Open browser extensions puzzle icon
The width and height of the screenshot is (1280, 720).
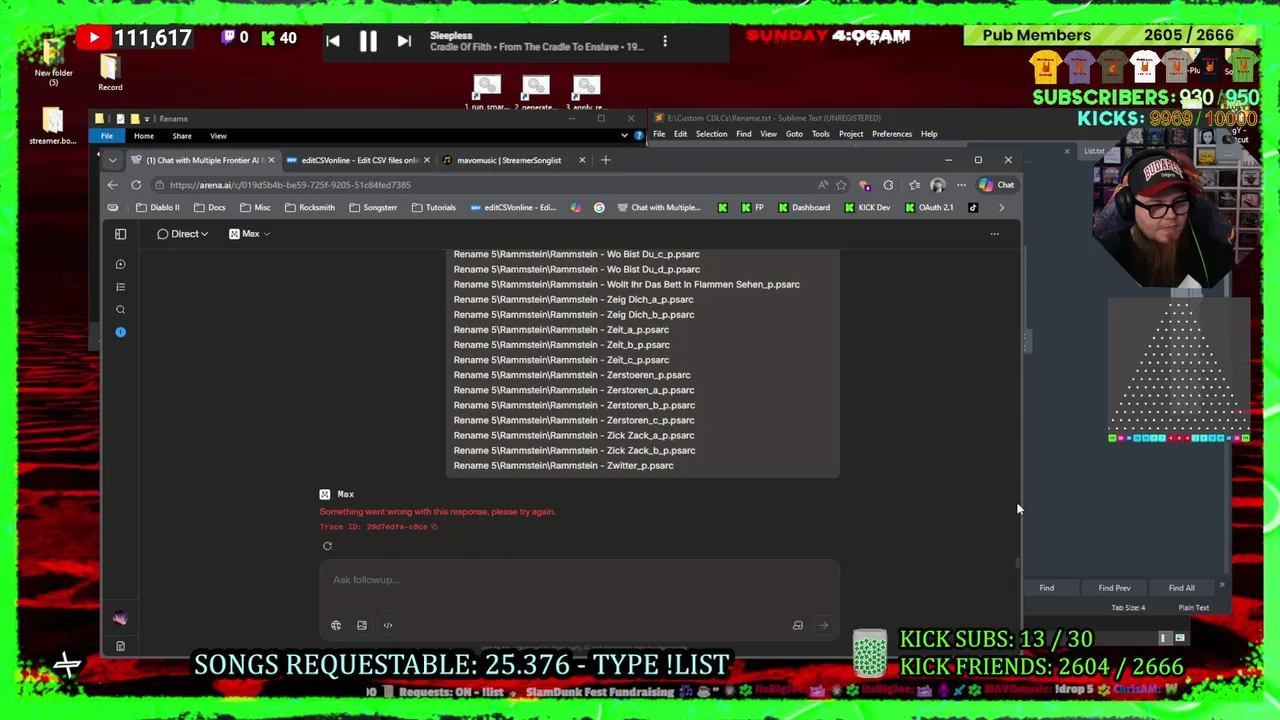click(888, 185)
